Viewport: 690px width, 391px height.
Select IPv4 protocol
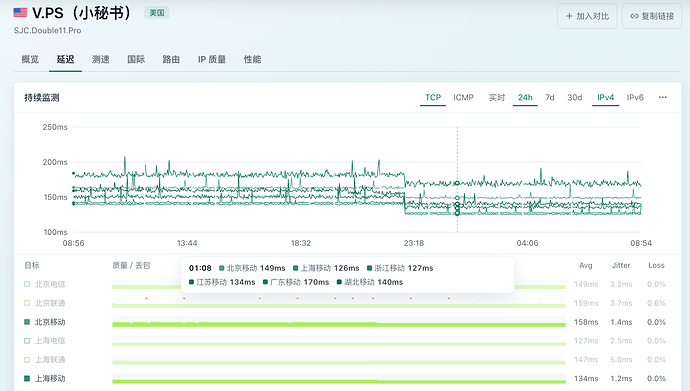606,97
